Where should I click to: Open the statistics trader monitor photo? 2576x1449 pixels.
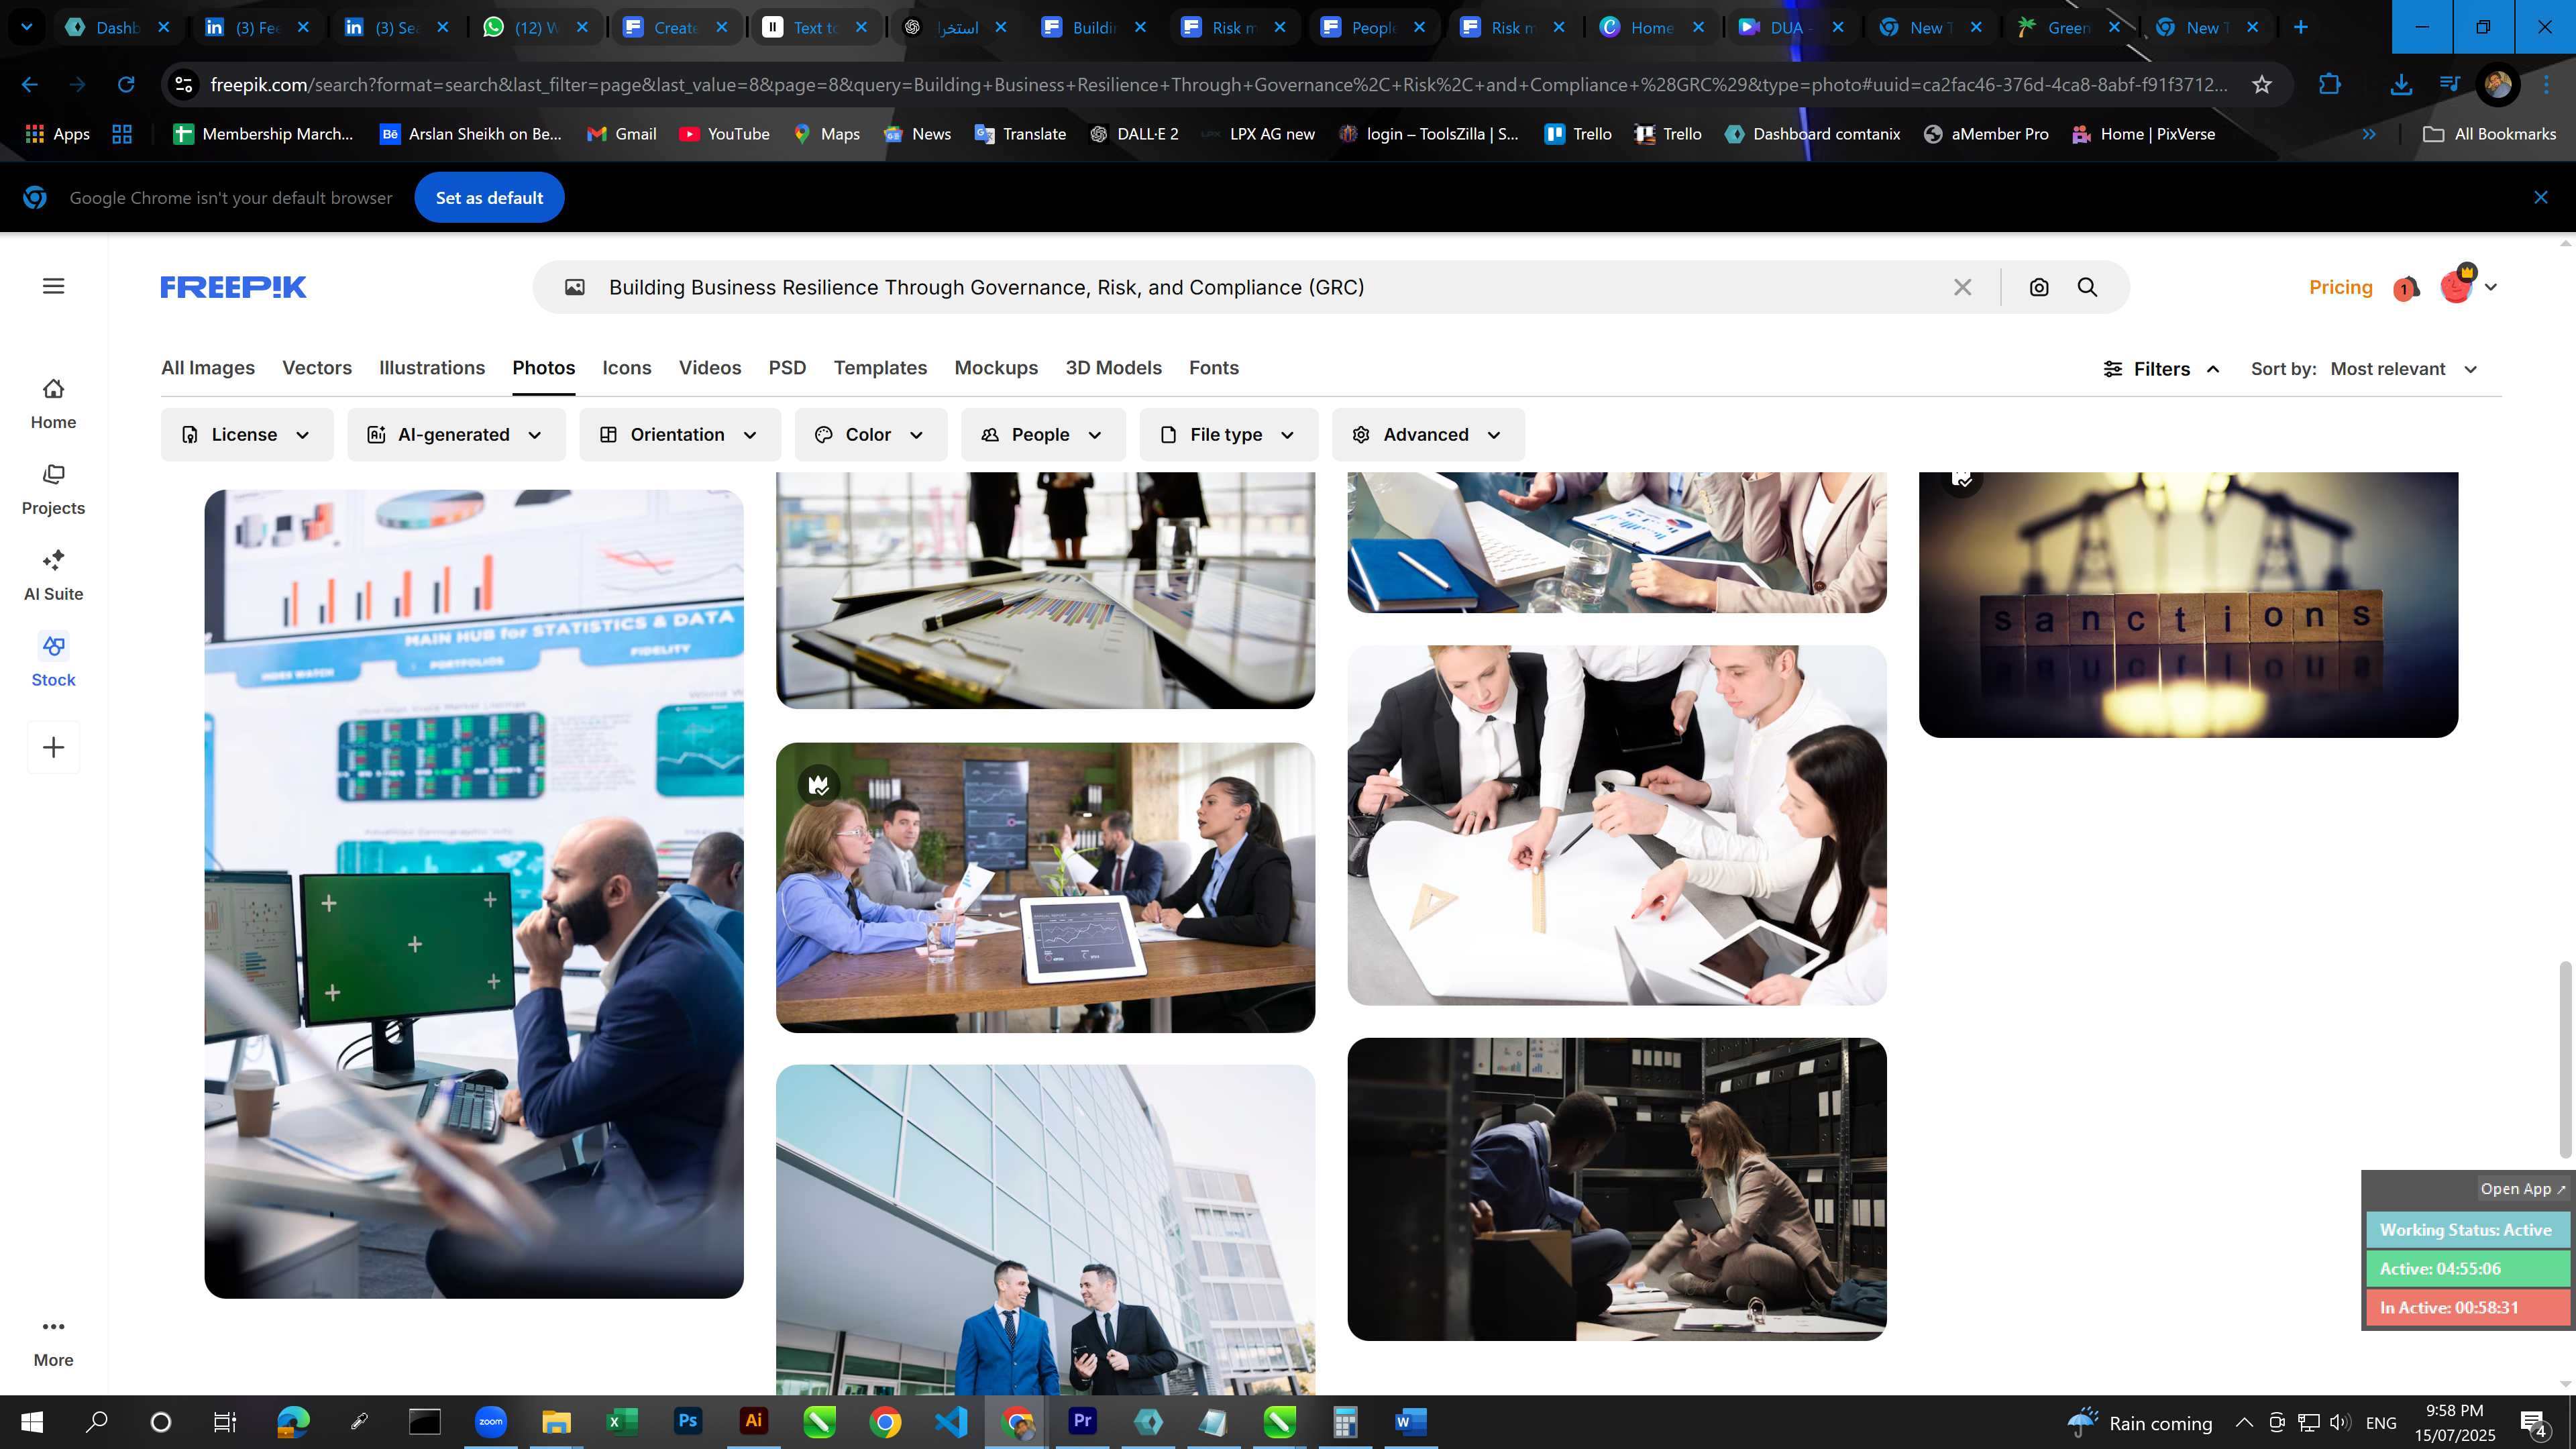point(474,894)
